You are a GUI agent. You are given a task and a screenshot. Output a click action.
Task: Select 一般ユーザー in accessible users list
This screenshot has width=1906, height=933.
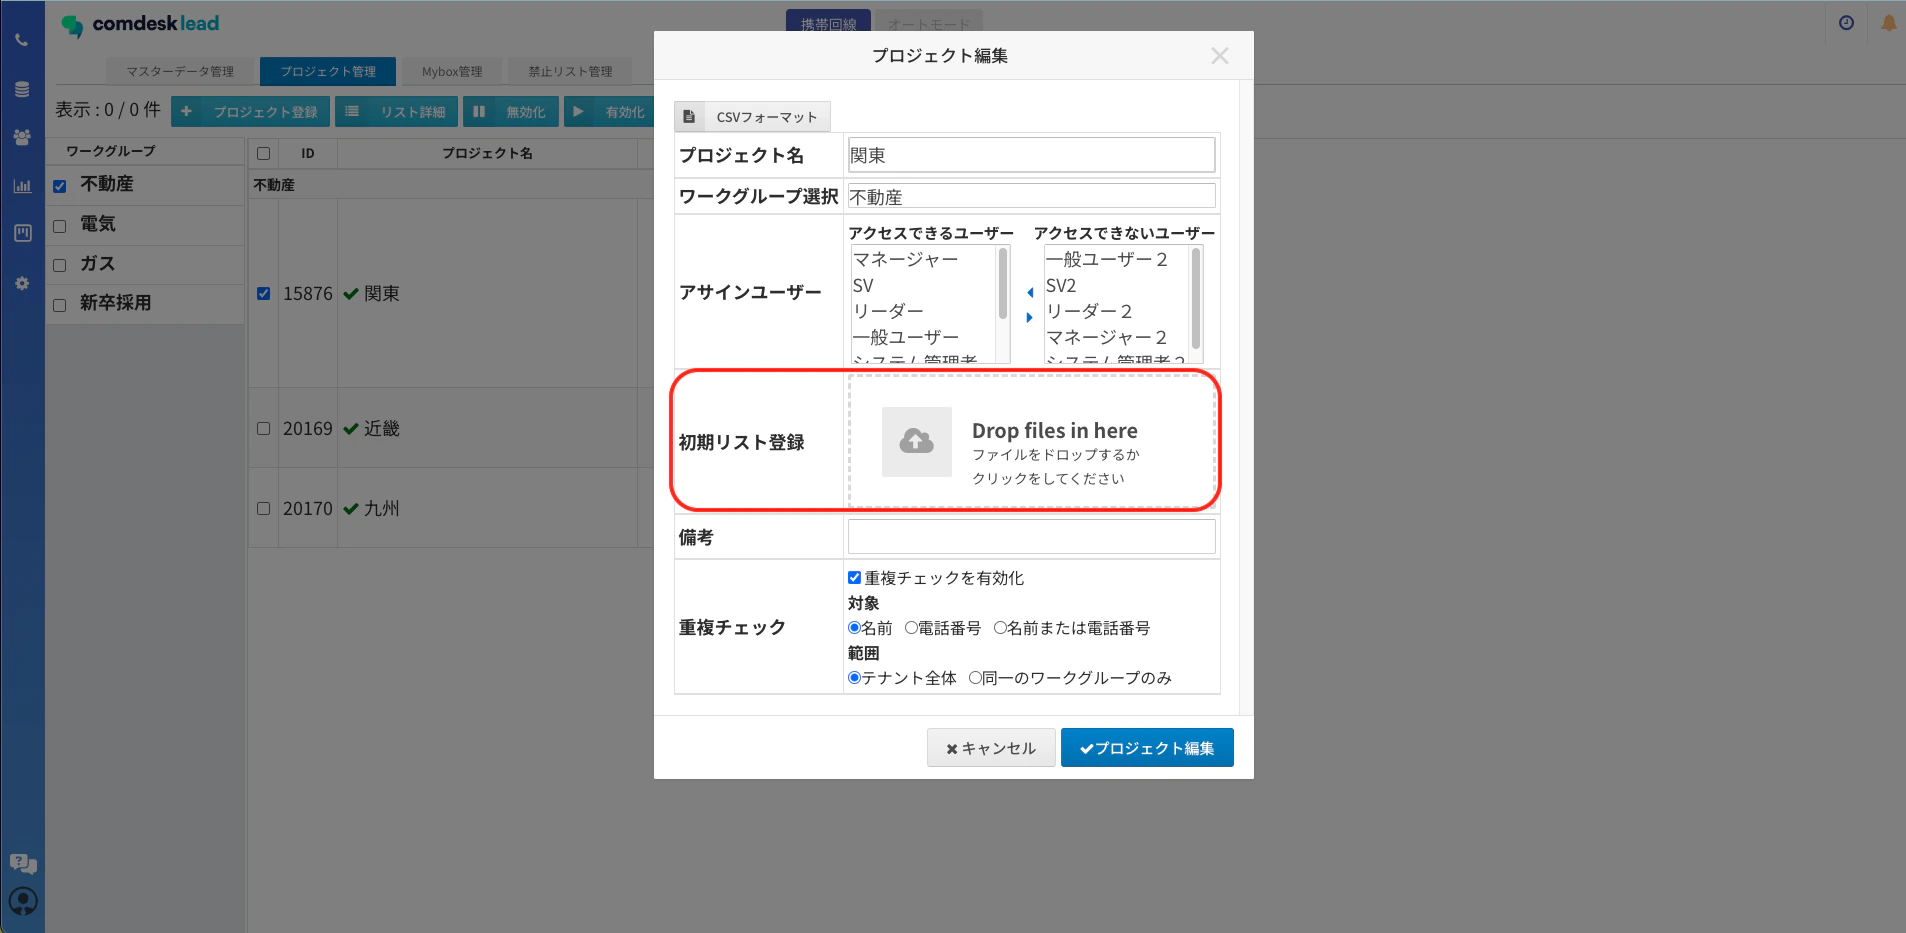906,337
